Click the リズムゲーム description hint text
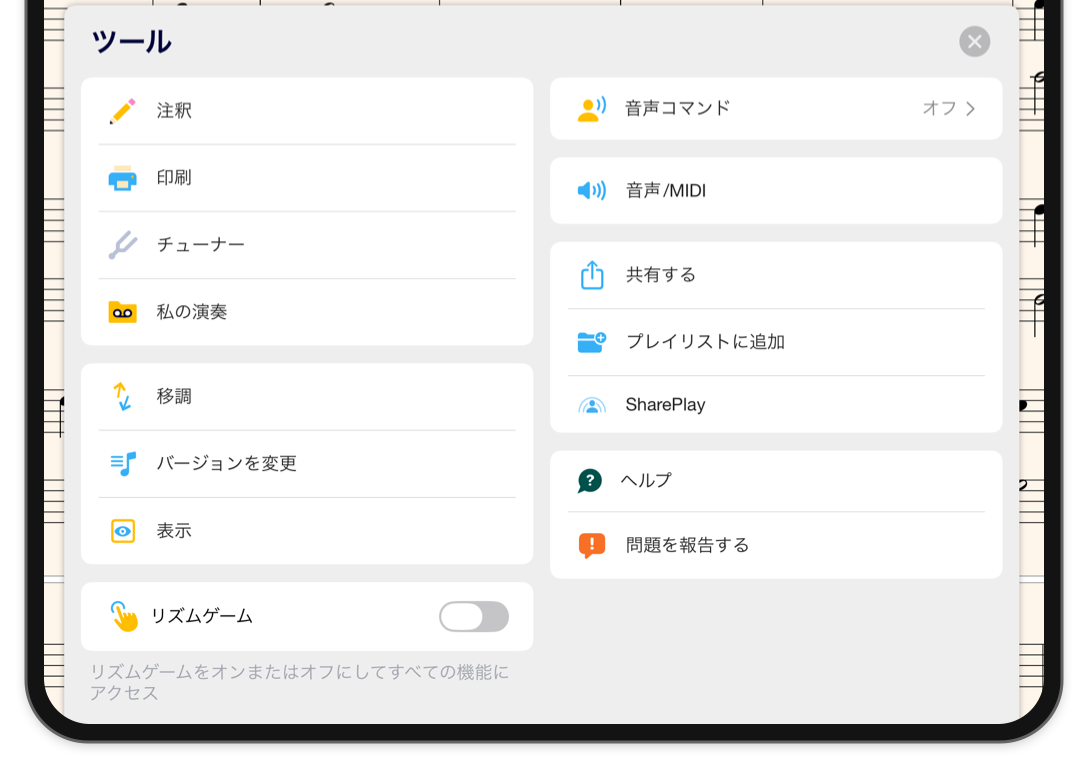The height and width of the screenshot is (762, 1088). coord(299,682)
